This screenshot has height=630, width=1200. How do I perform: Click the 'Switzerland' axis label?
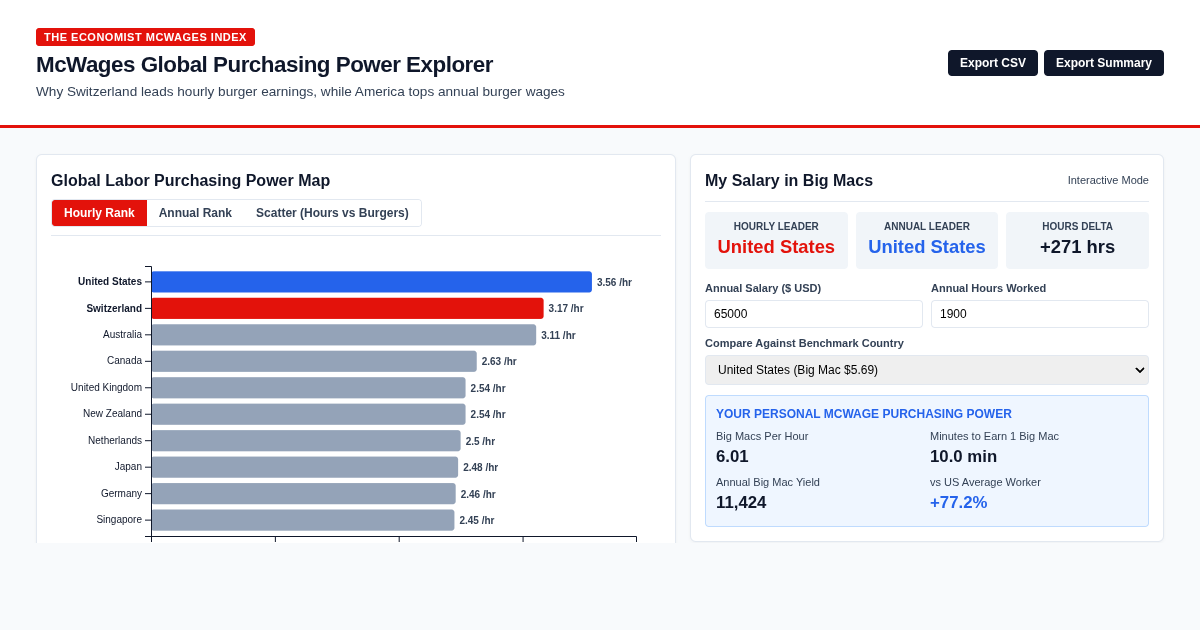tap(114, 309)
